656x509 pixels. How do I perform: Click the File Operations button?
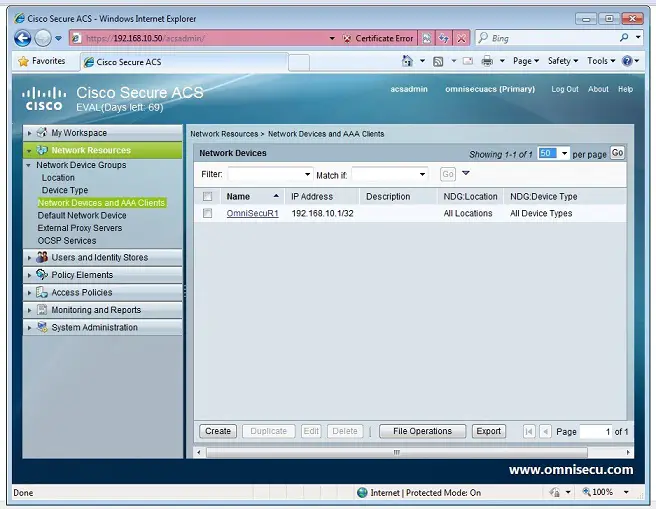pos(423,431)
